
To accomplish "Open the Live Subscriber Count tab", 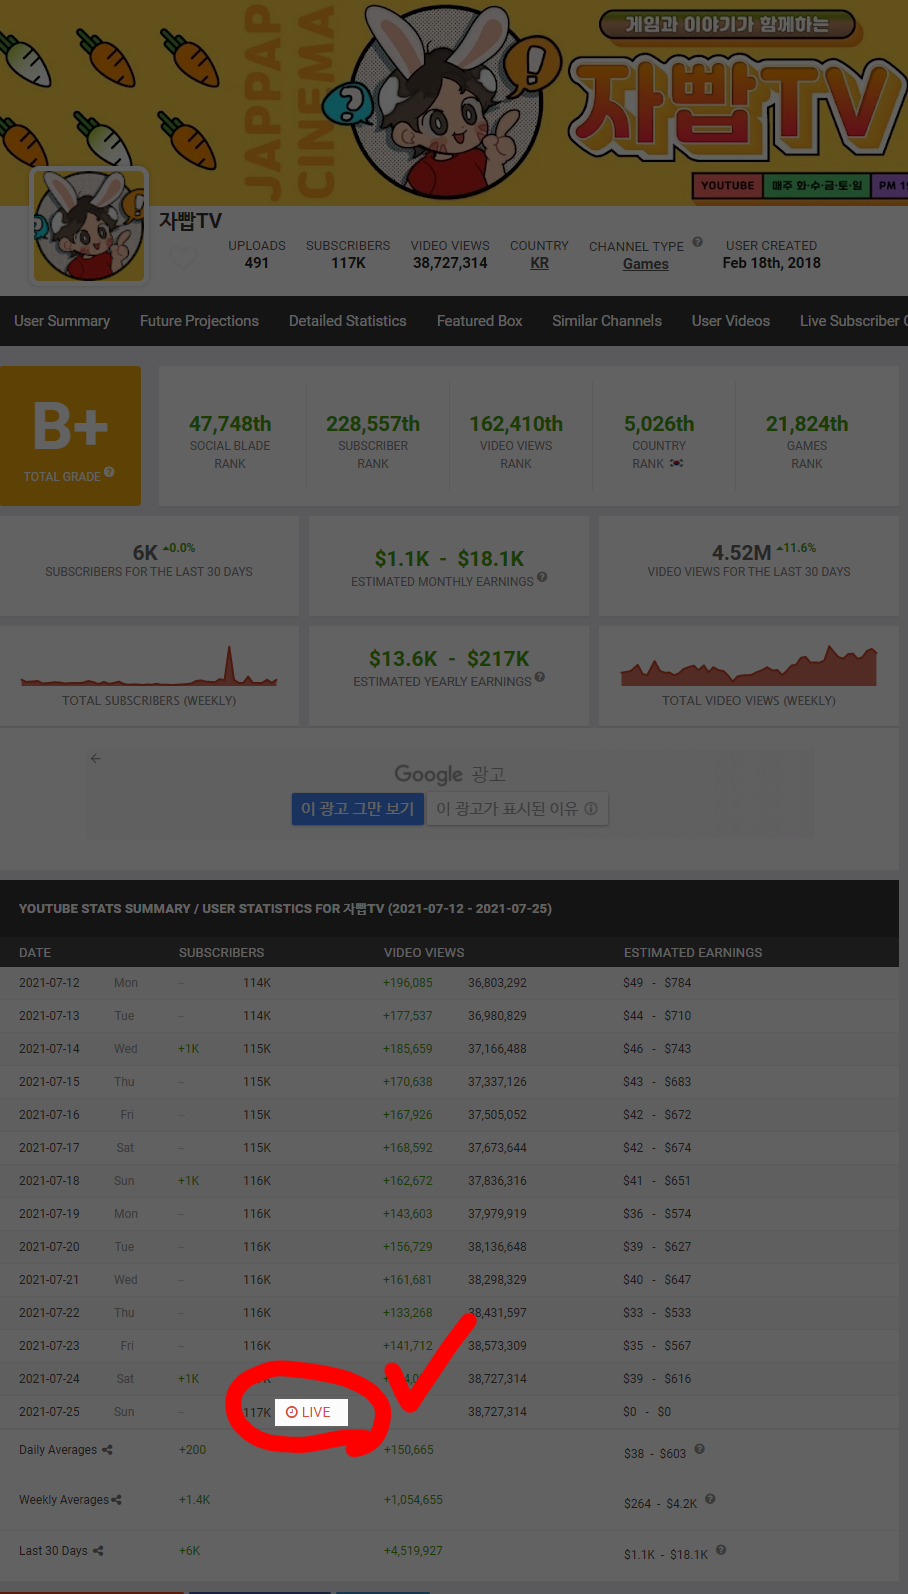I will coord(853,321).
